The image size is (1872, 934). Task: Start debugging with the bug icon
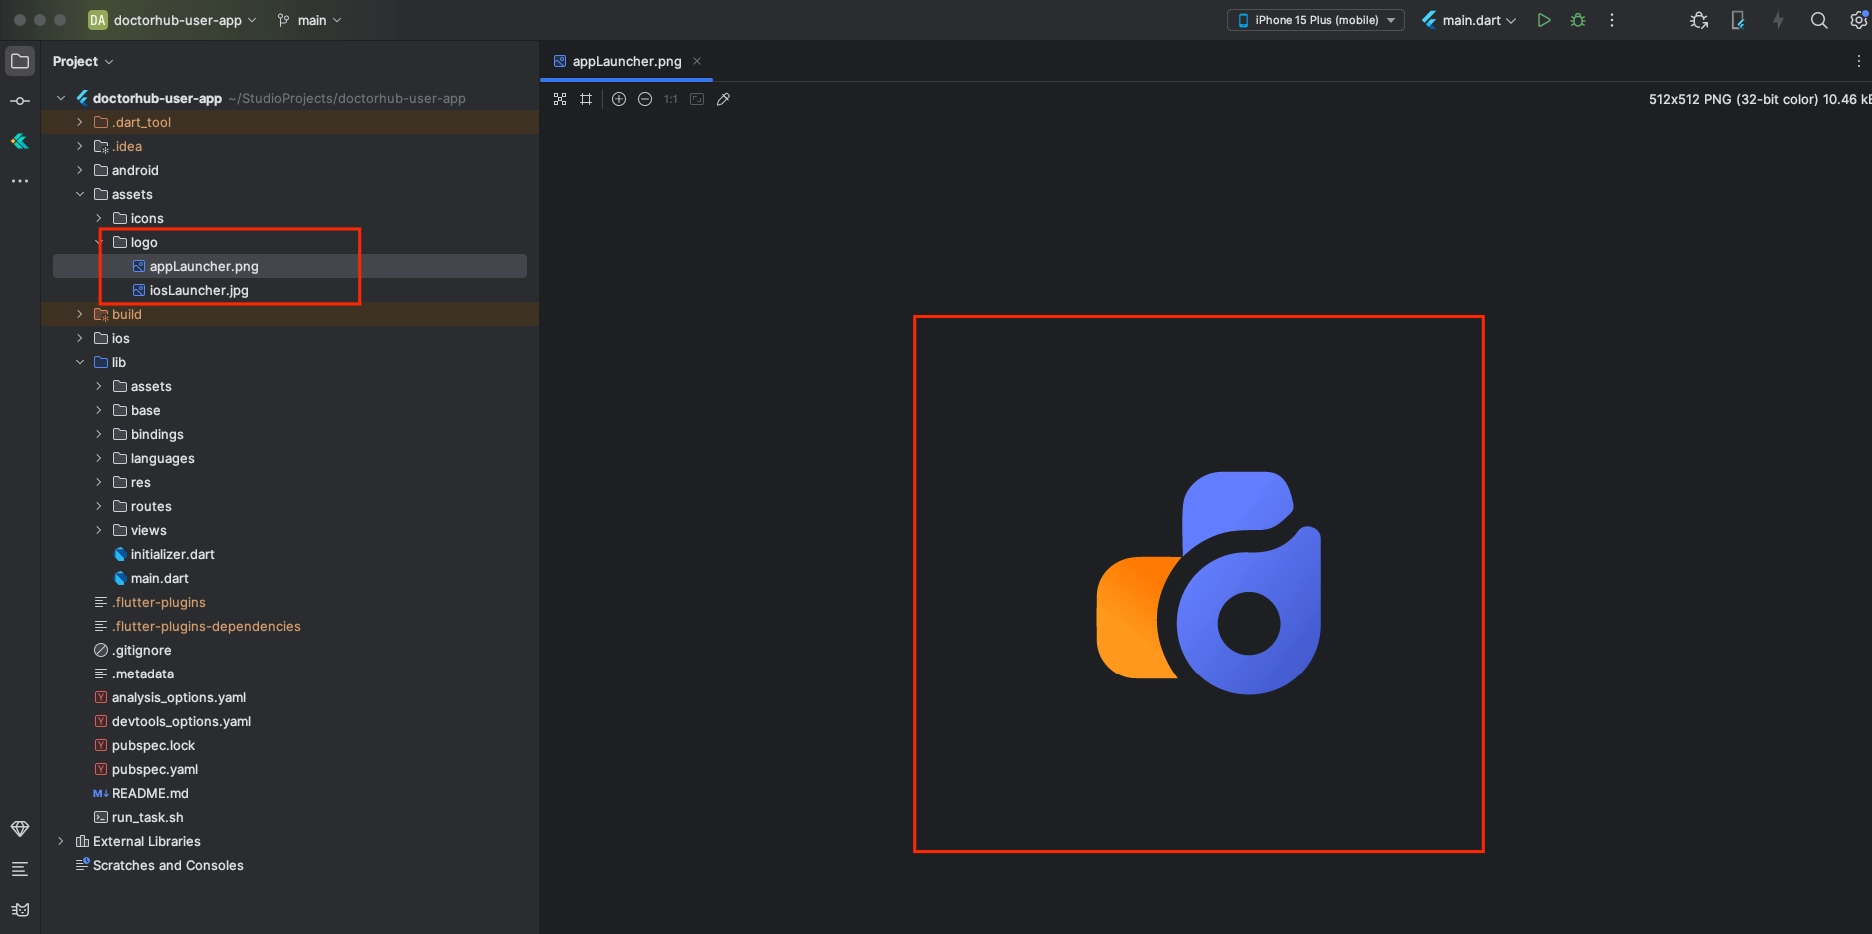tap(1578, 20)
